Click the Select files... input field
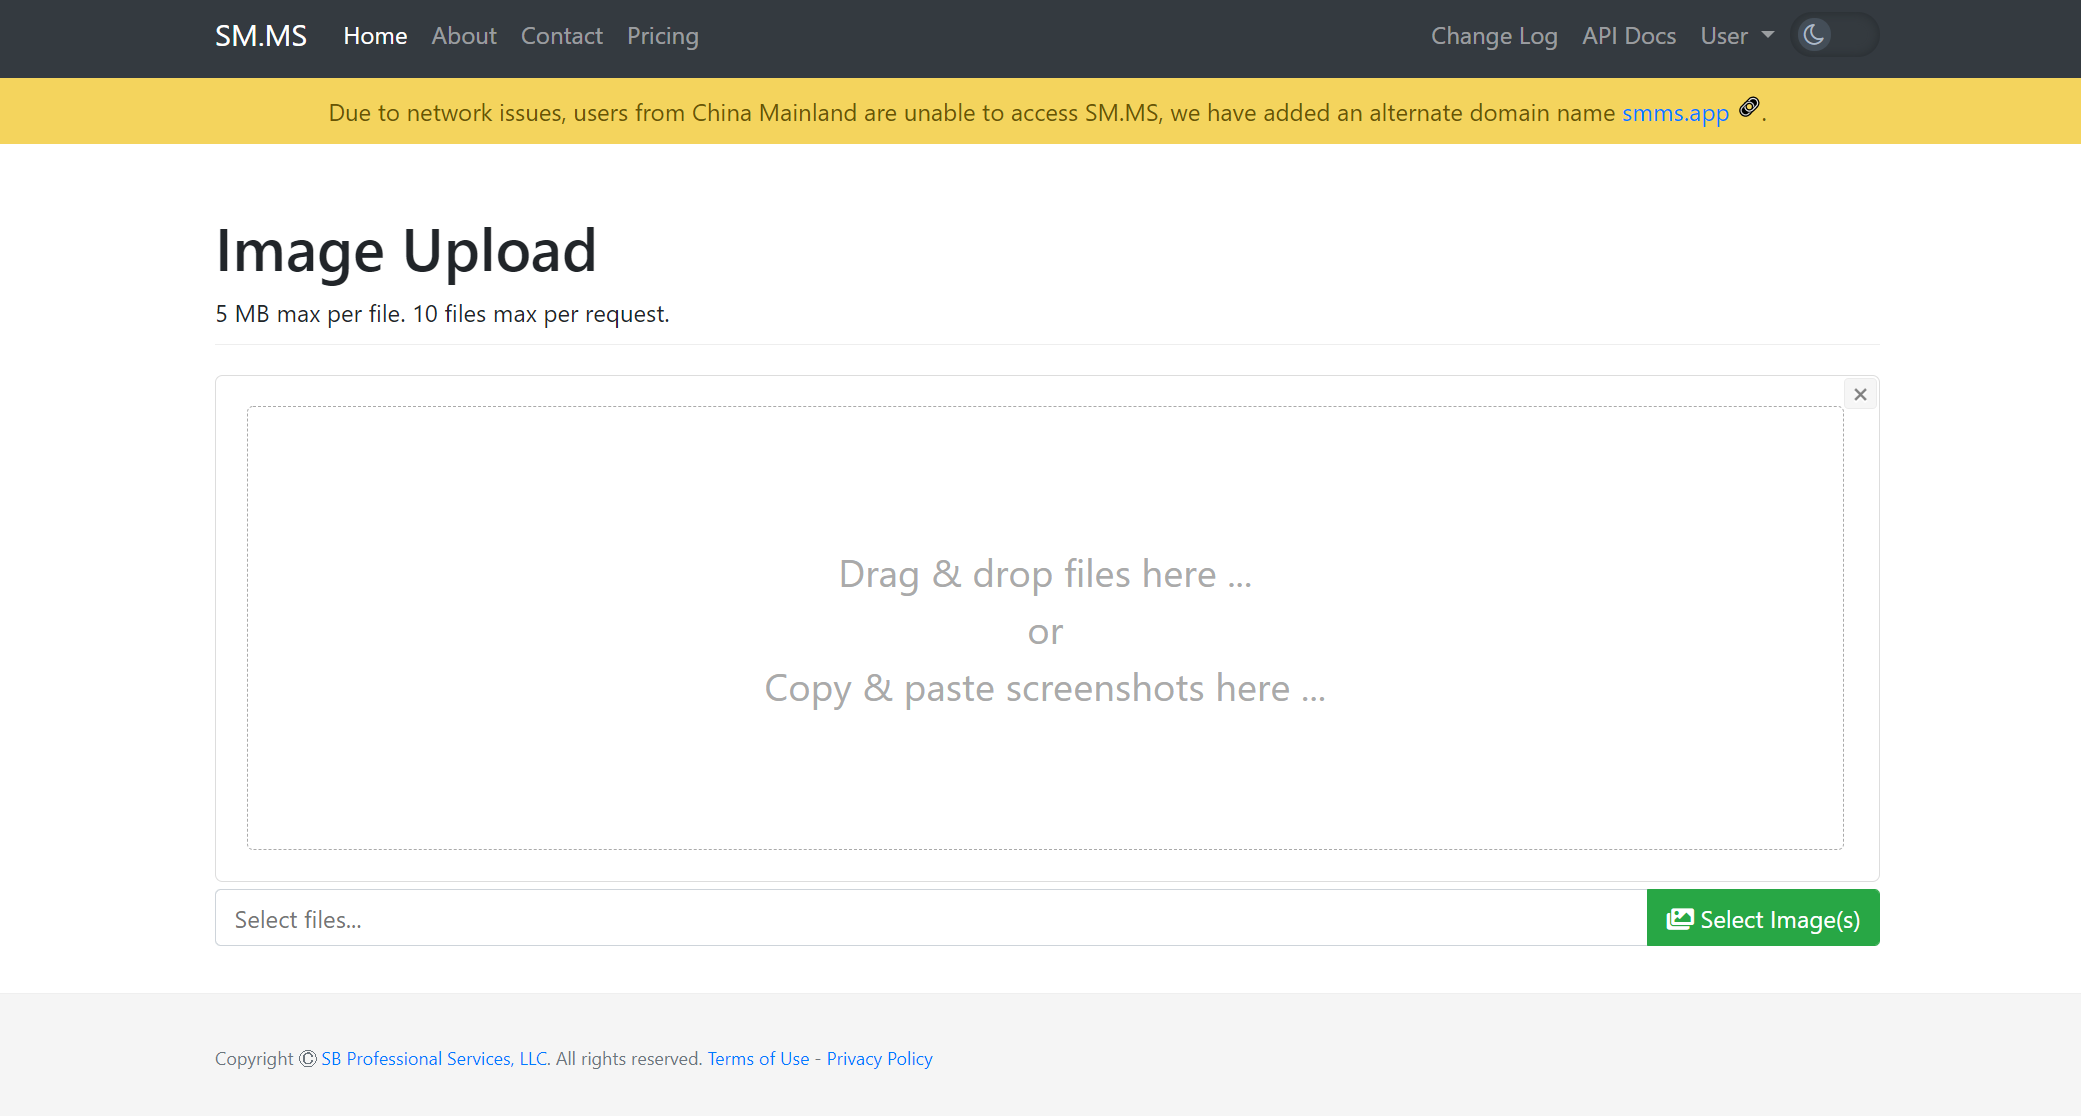2081x1116 pixels. click(x=931, y=918)
